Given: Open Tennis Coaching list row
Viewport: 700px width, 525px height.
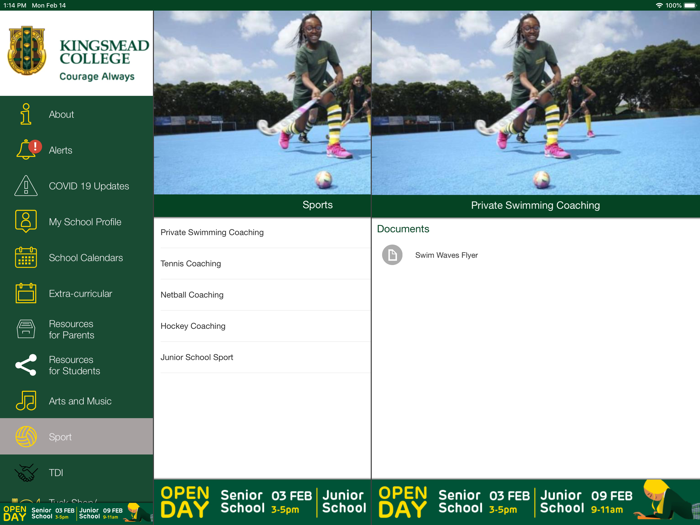Looking at the screenshot, I should 262,263.
